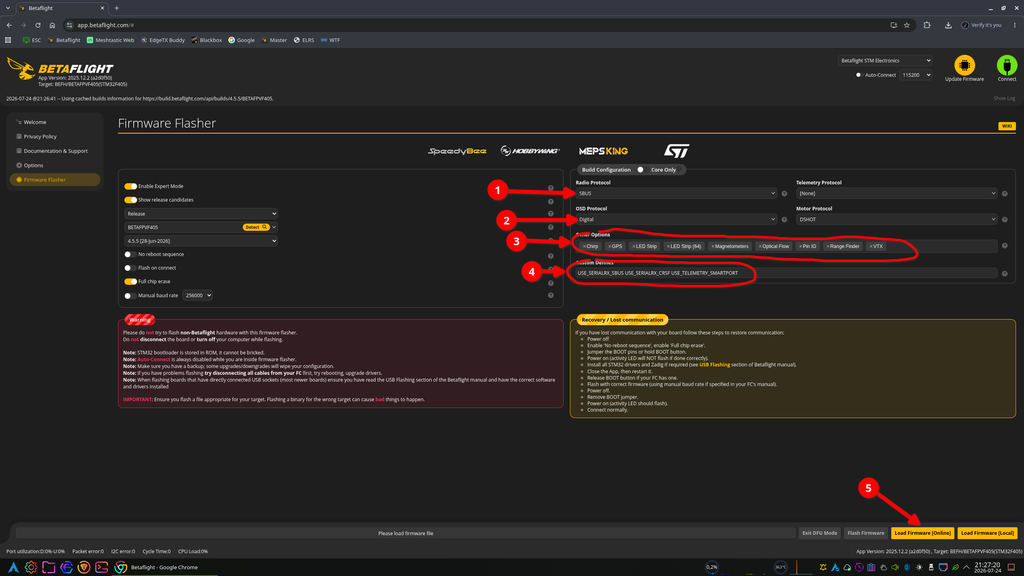The height and width of the screenshot is (576, 1024).
Task: Click the Betaflight bee logo
Action: pos(20,69)
